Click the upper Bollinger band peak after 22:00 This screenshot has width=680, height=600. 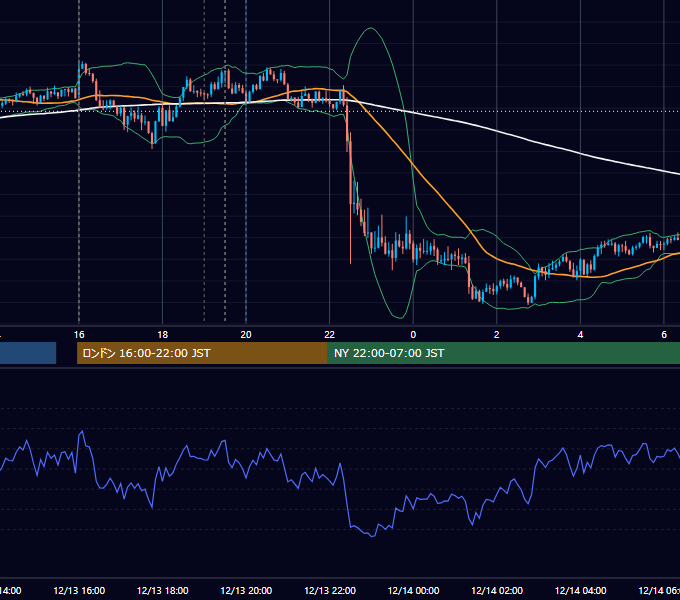click(x=371, y=28)
